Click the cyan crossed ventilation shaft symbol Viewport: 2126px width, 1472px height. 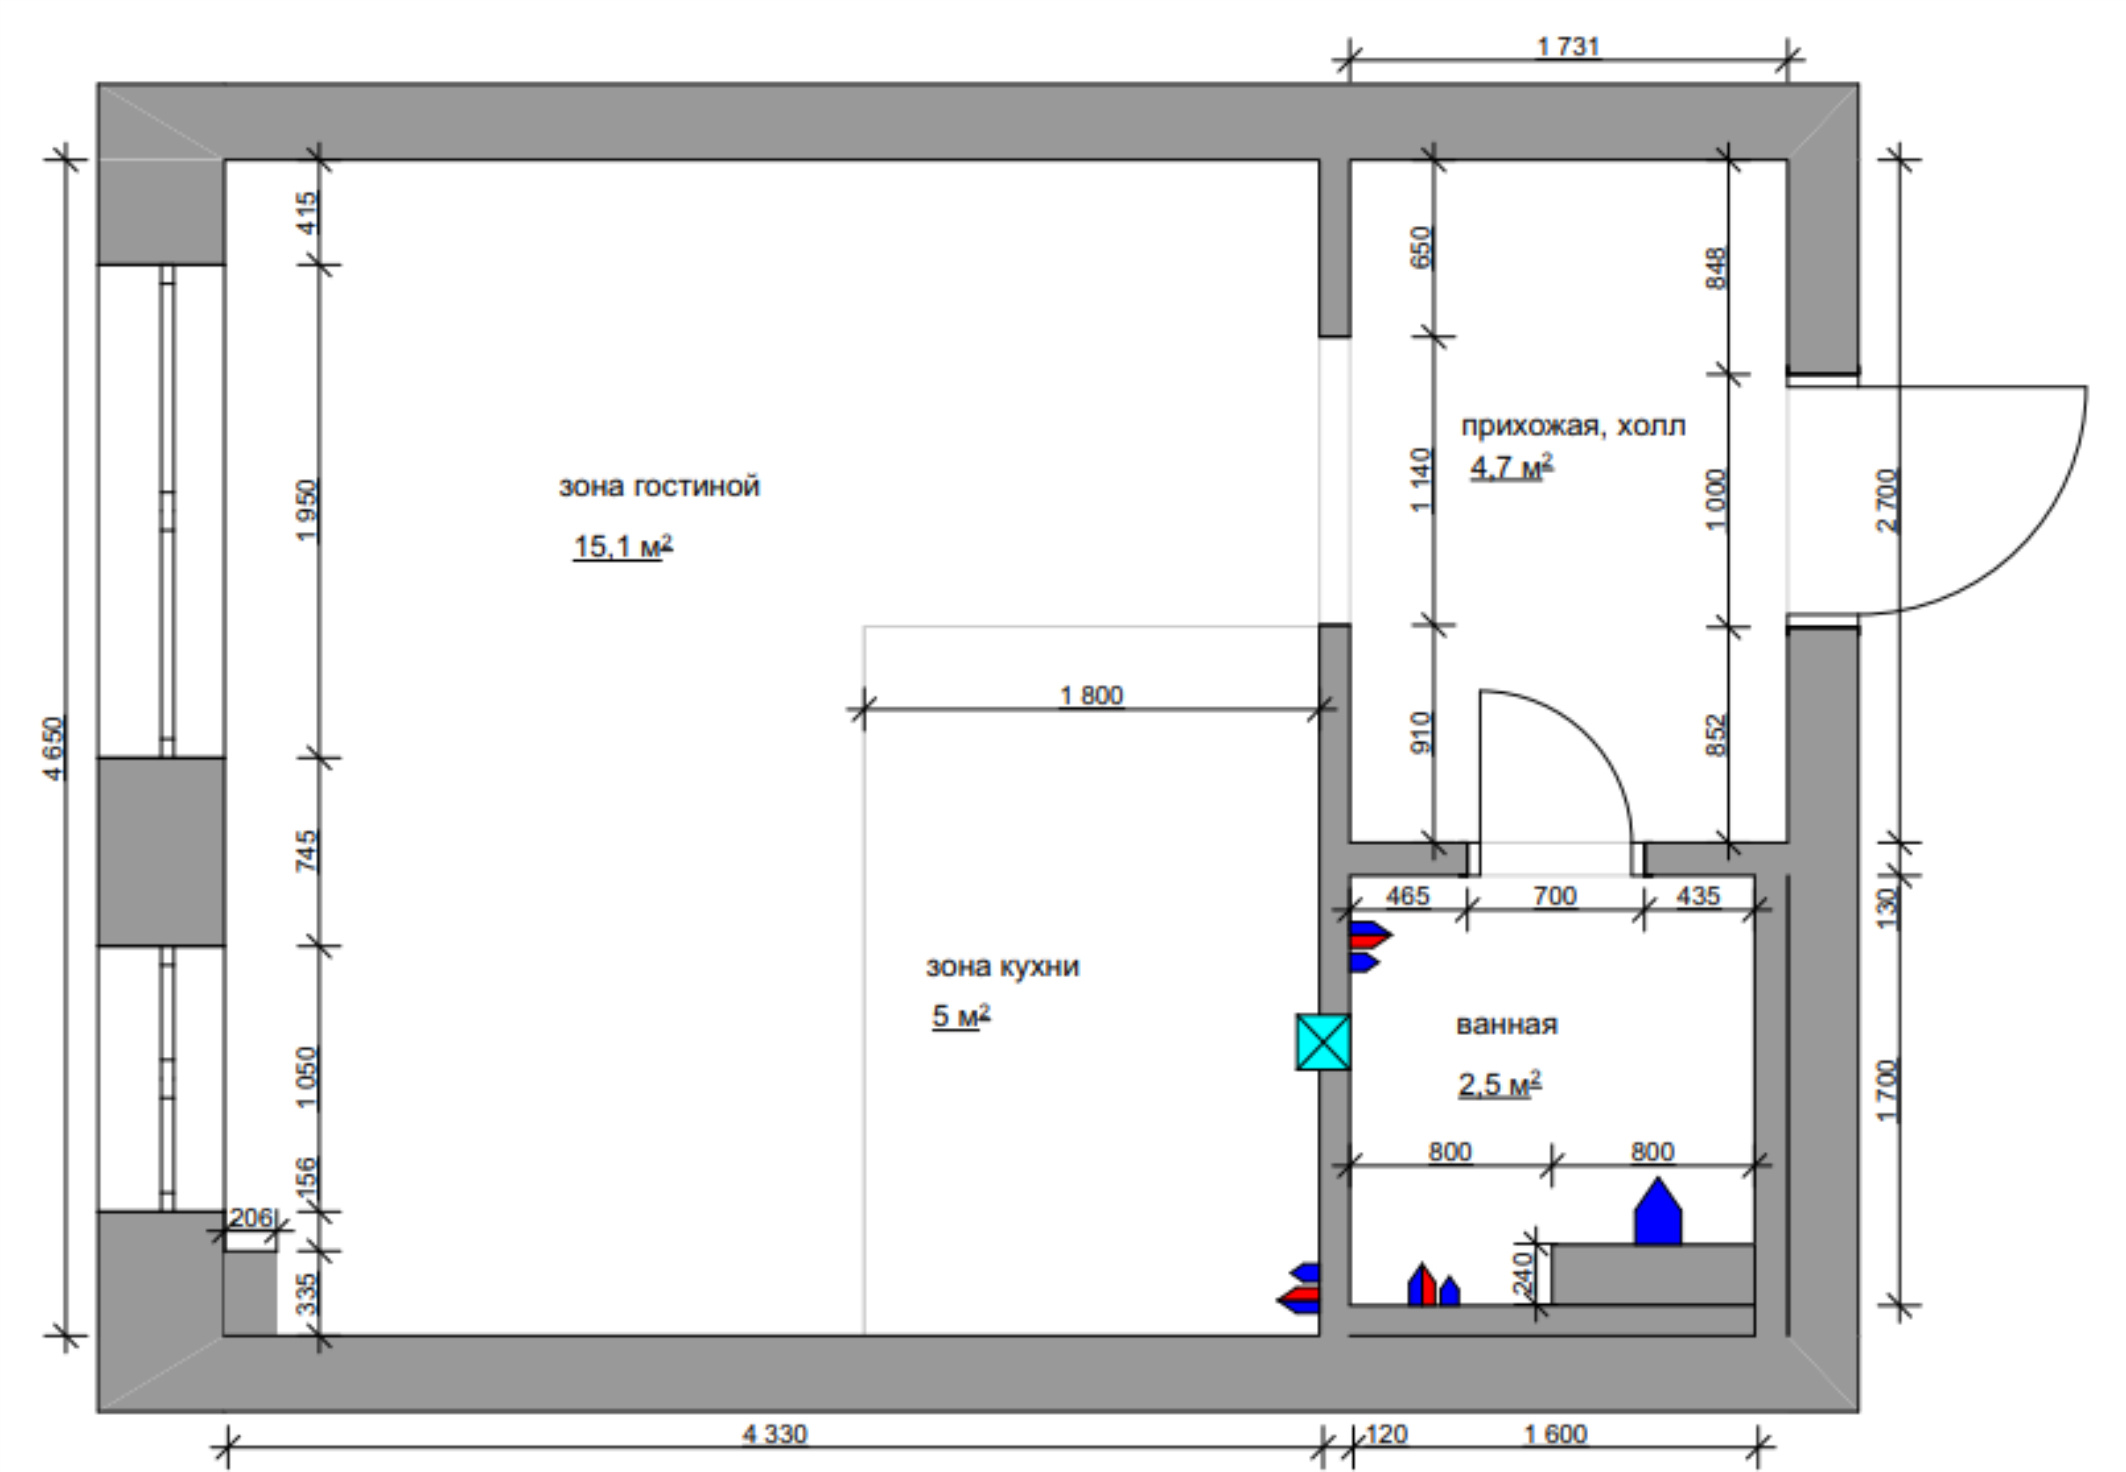(x=1323, y=1042)
